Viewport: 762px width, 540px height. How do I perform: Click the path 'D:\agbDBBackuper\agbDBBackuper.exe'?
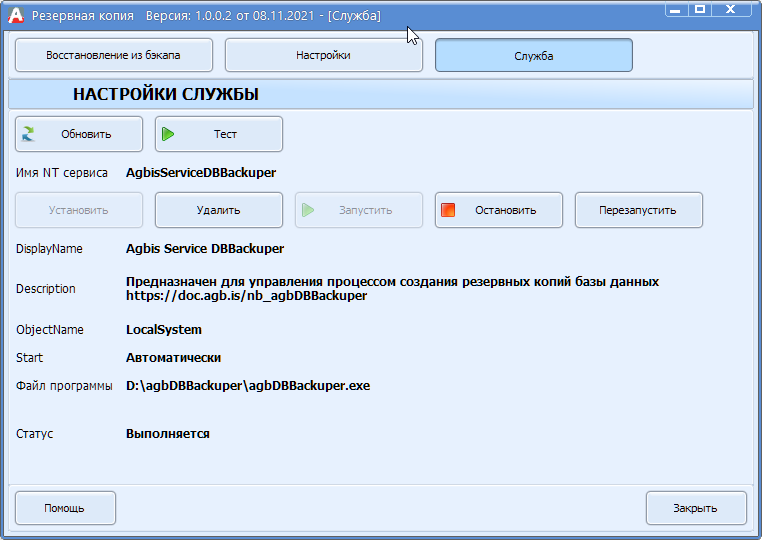[x=248, y=385]
